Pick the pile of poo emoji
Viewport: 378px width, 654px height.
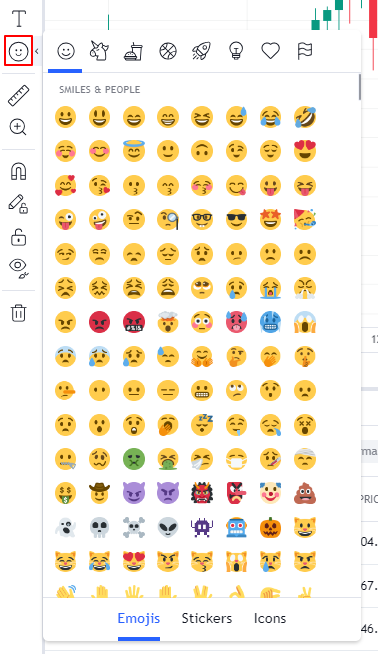coord(305,493)
